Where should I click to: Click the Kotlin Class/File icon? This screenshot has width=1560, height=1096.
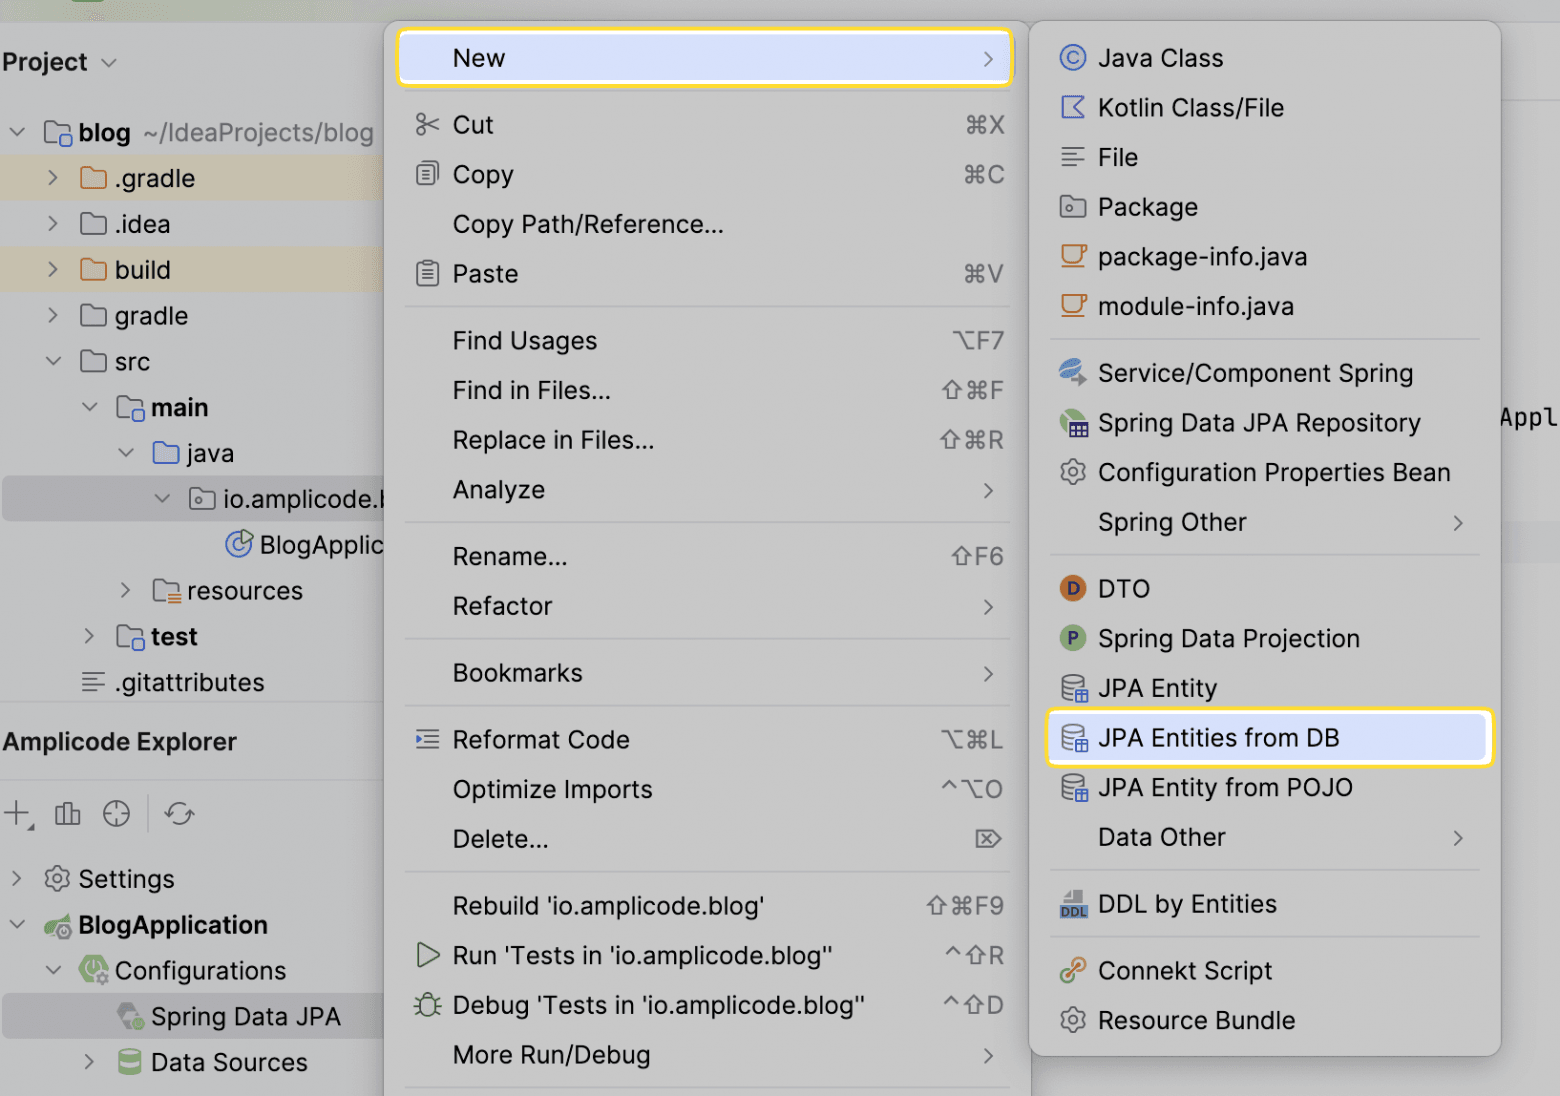(x=1073, y=107)
